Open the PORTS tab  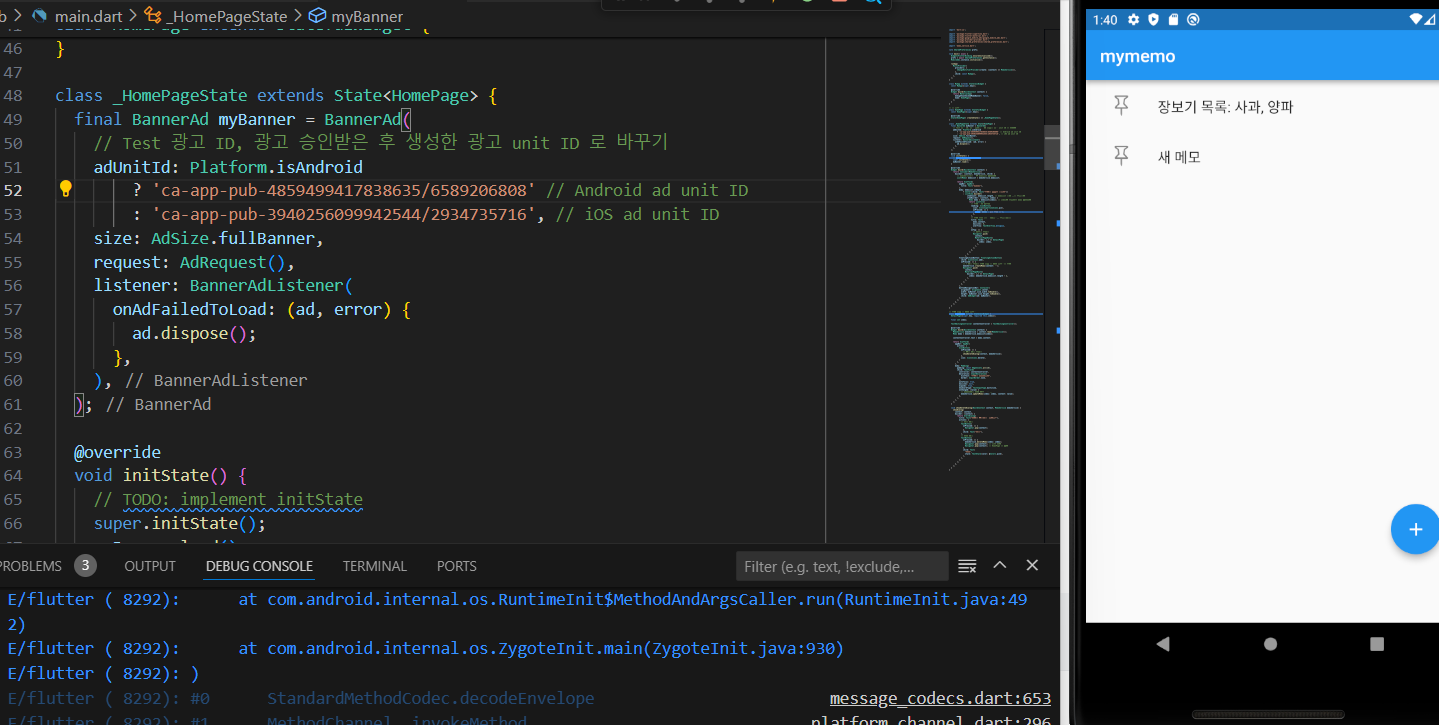pos(457,566)
